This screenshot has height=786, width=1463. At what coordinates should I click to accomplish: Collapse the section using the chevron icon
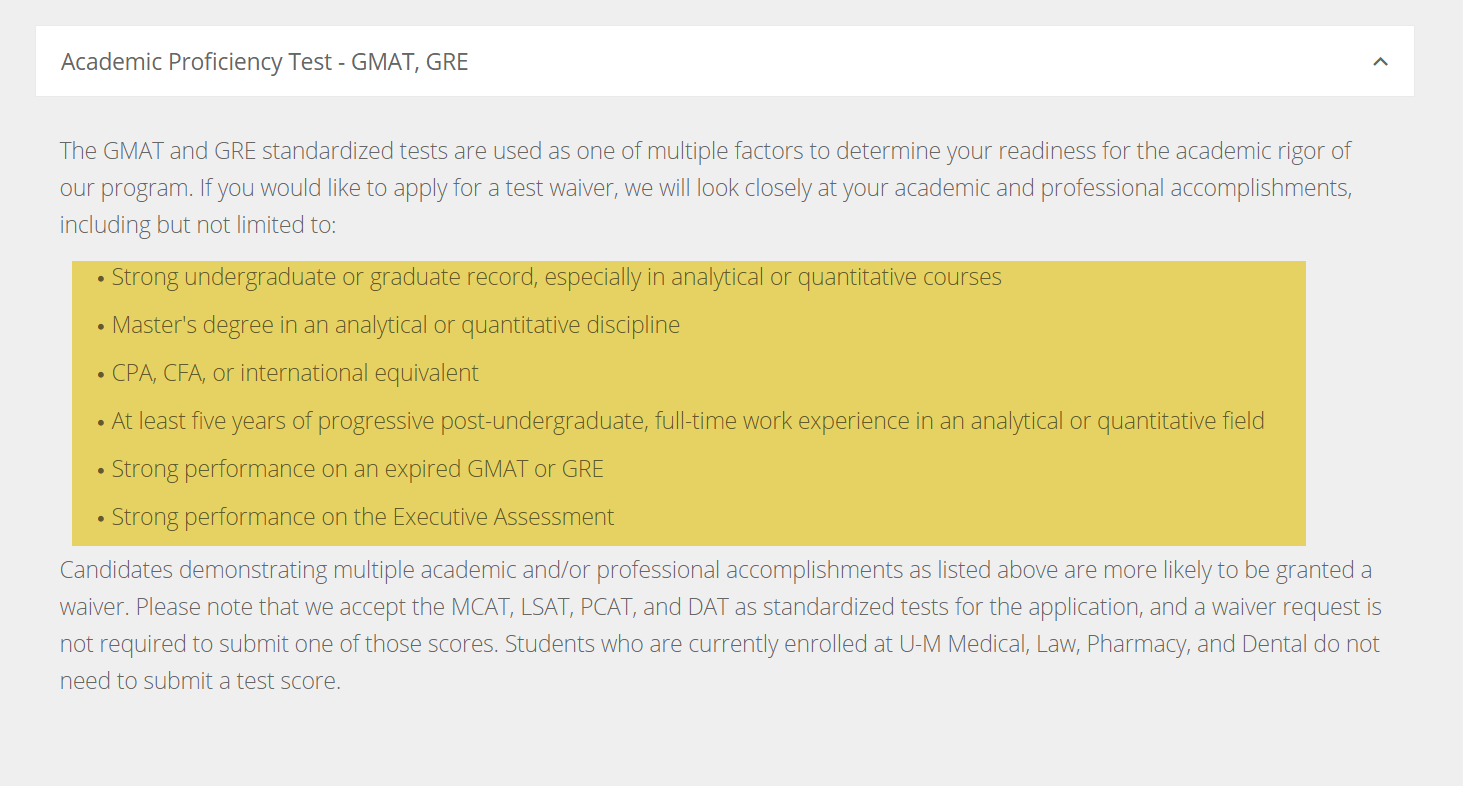point(1380,62)
